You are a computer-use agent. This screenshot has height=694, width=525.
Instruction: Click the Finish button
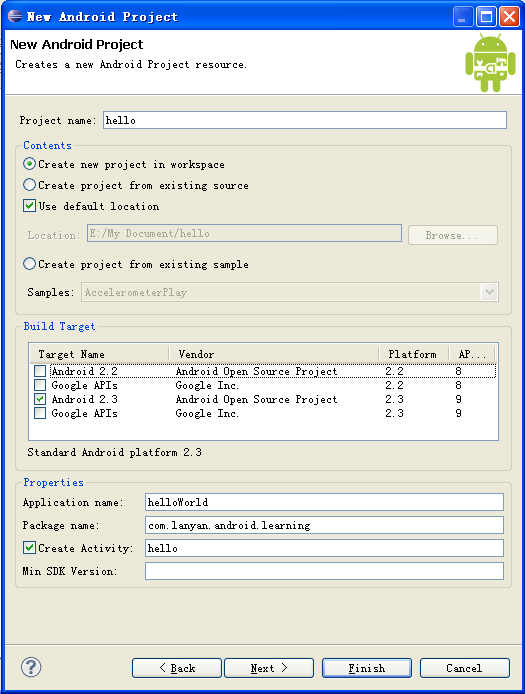(367, 668)
